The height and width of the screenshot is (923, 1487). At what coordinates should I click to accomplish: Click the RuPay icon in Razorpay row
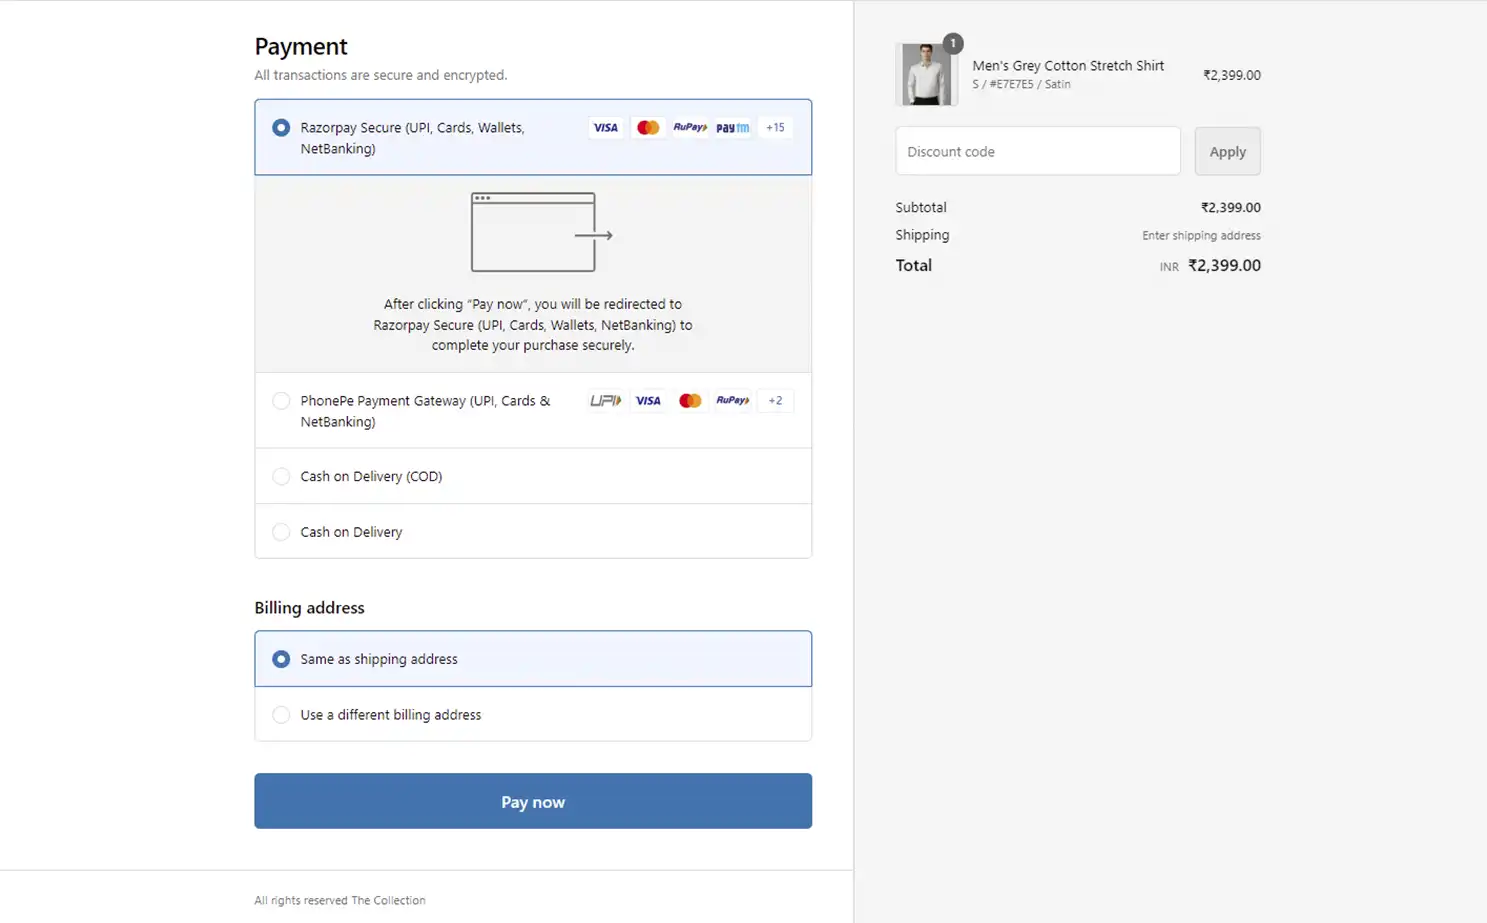[690, 127]
